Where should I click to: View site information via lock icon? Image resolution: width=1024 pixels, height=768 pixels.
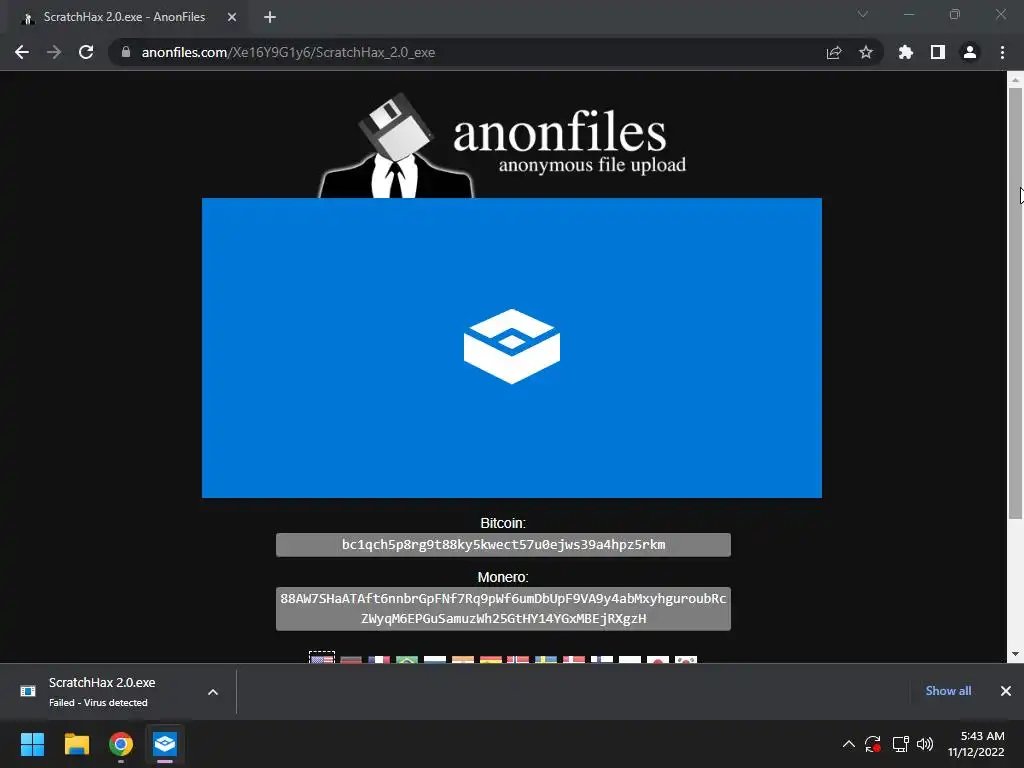pos(125,52)
